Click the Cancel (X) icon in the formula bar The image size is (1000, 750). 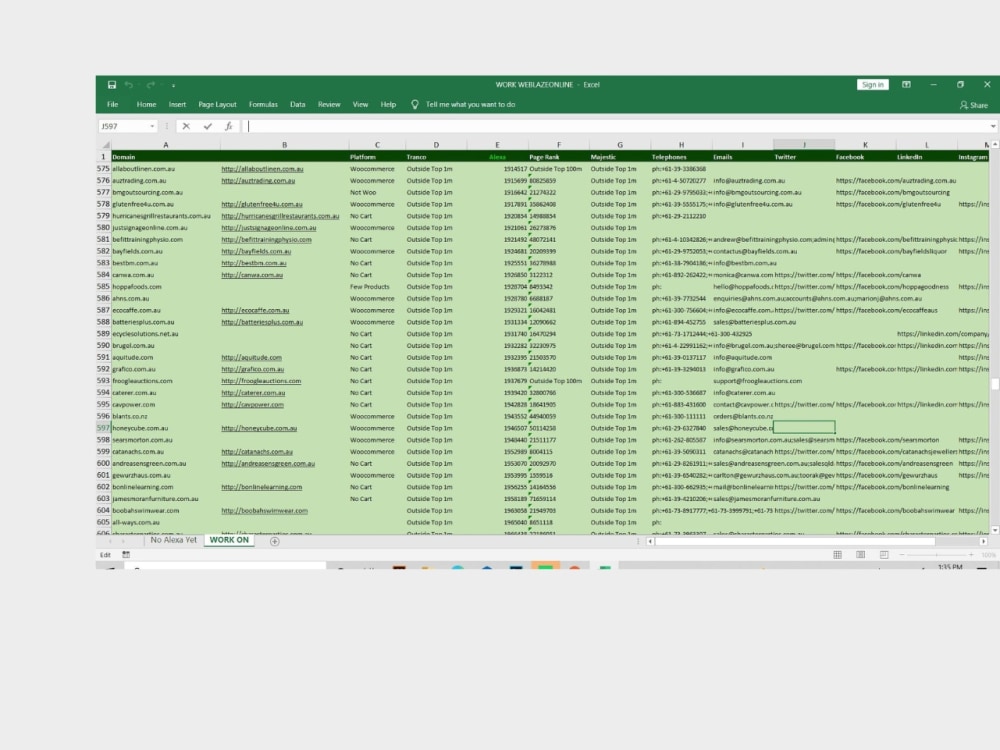186,126
